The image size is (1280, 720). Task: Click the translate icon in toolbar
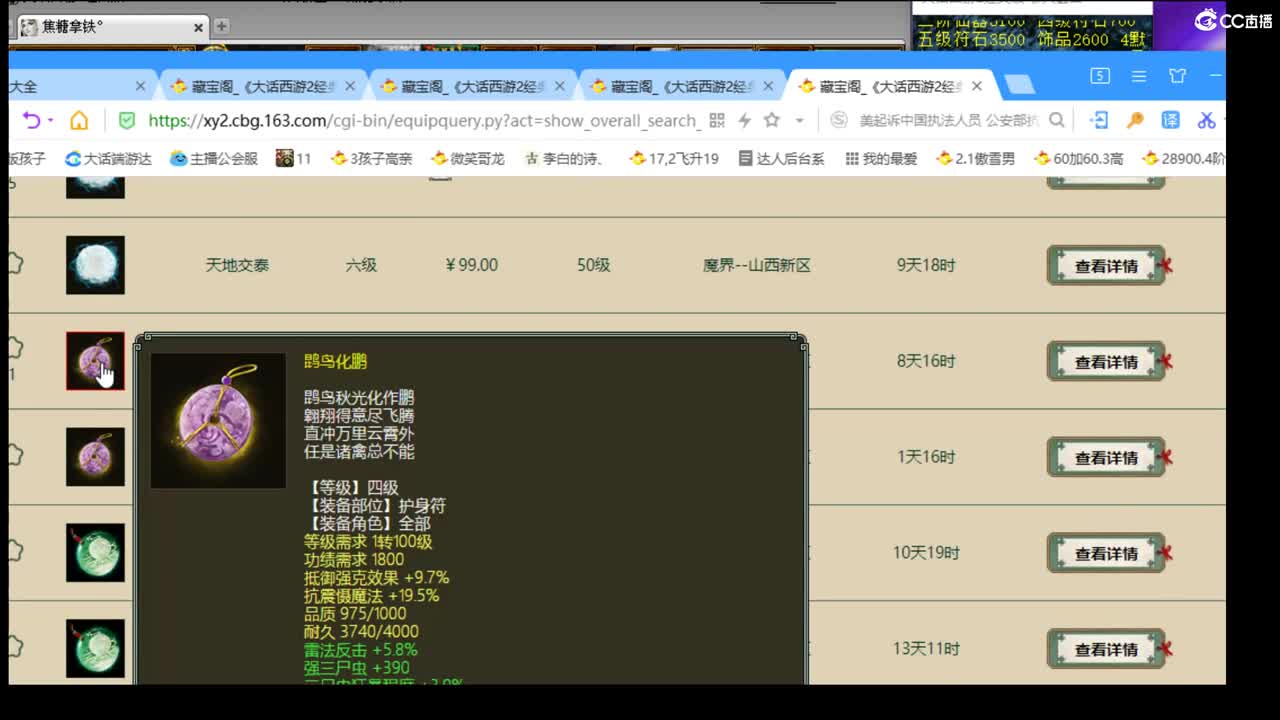click(x=1171, y=120)
